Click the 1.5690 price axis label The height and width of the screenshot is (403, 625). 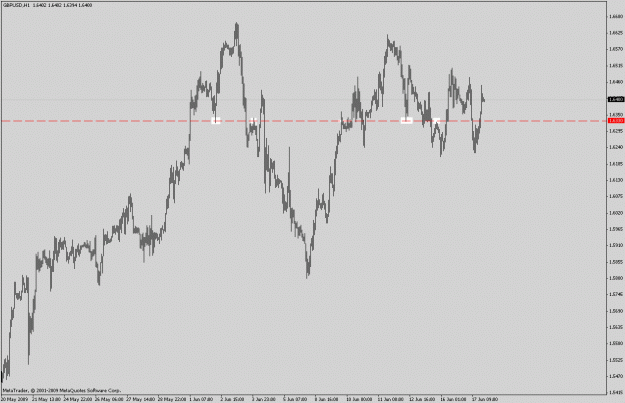pos(616,311)
